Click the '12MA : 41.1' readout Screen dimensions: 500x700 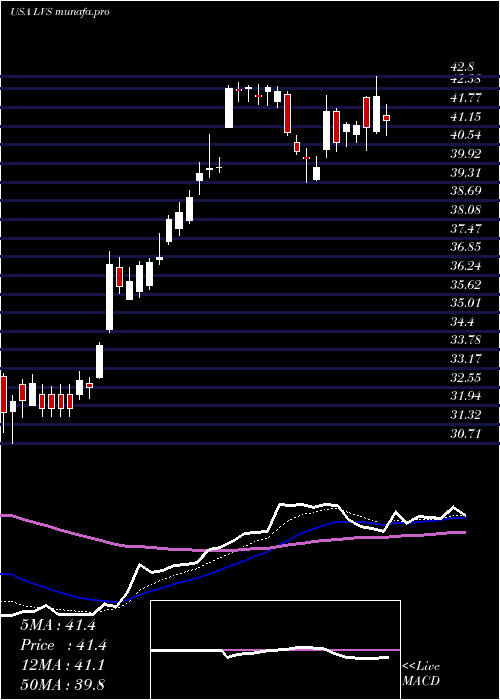[x=62, y=665]
